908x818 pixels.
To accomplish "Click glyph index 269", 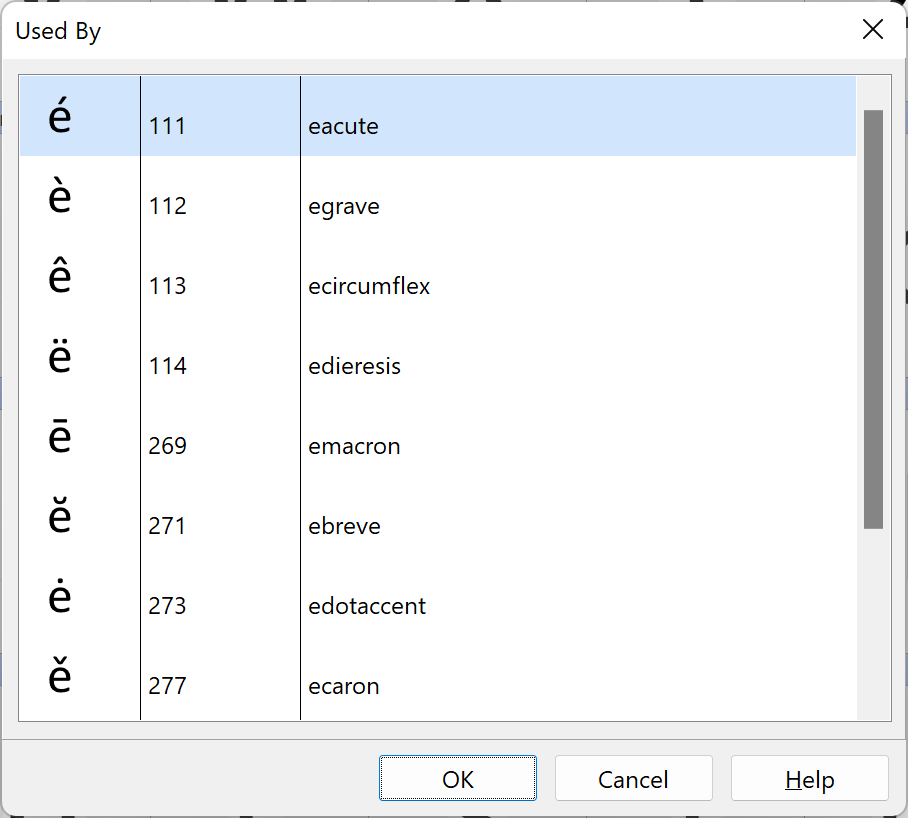I will [167, 447].
